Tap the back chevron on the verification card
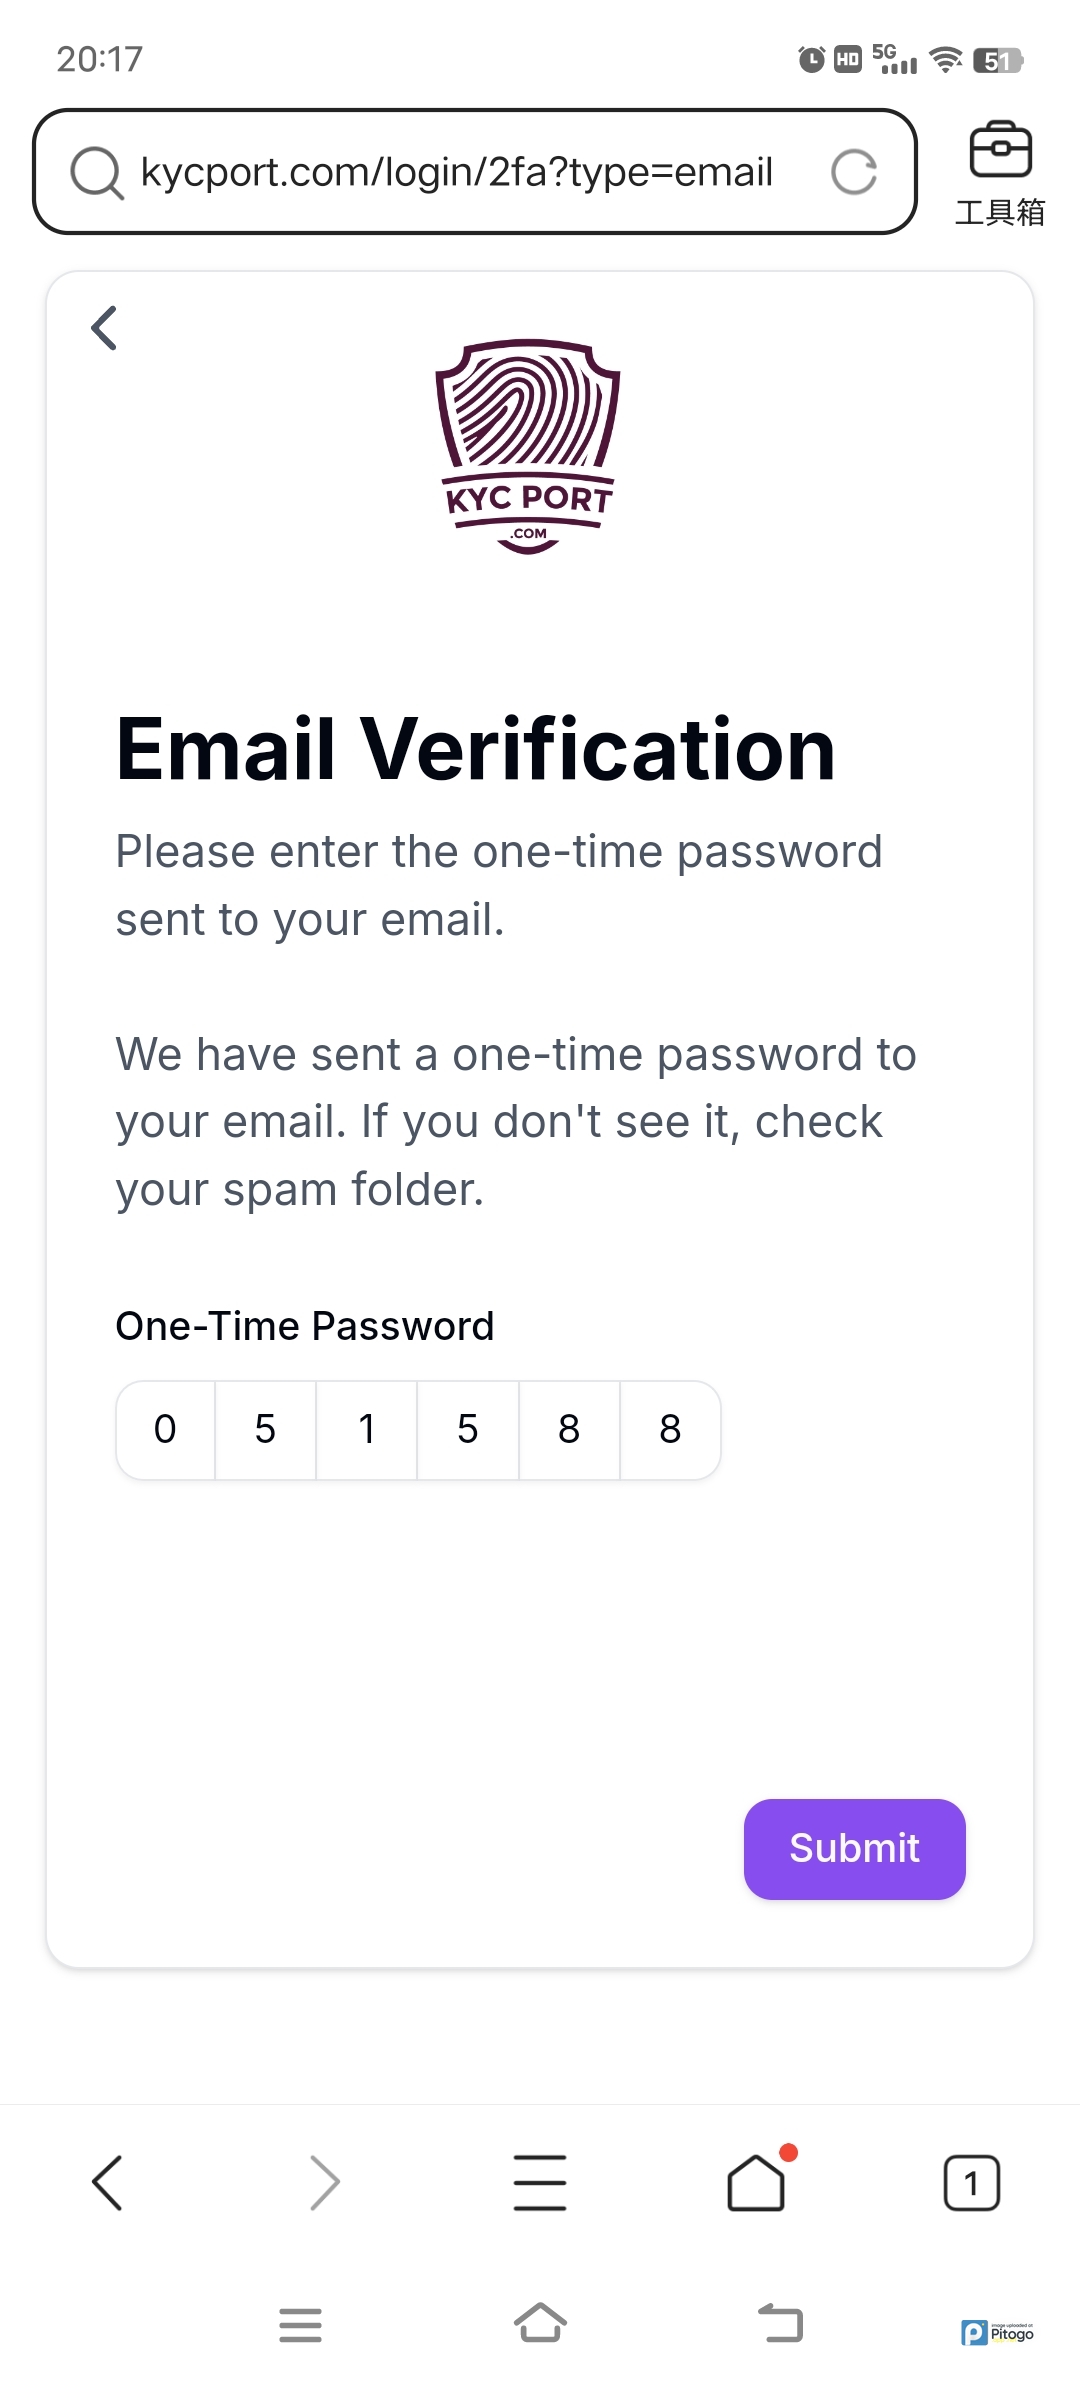The width and height of the screenshot is (1080, 2388). (104, 328)
